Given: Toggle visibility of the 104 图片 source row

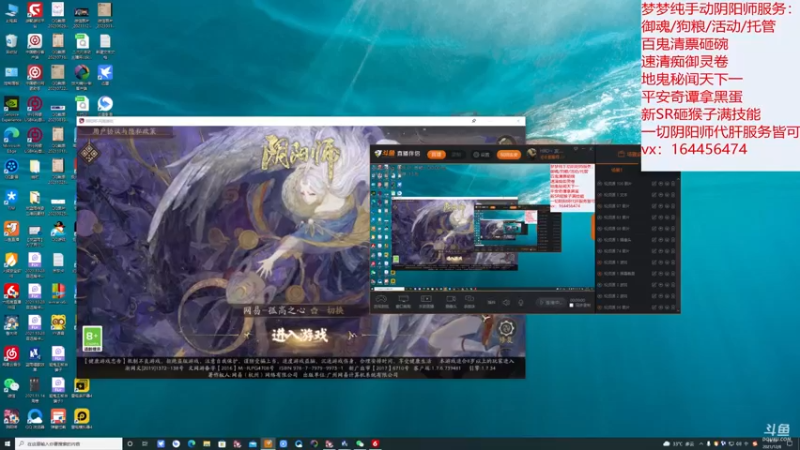Looking at the screenshot, I should click(x=599, y=184).
